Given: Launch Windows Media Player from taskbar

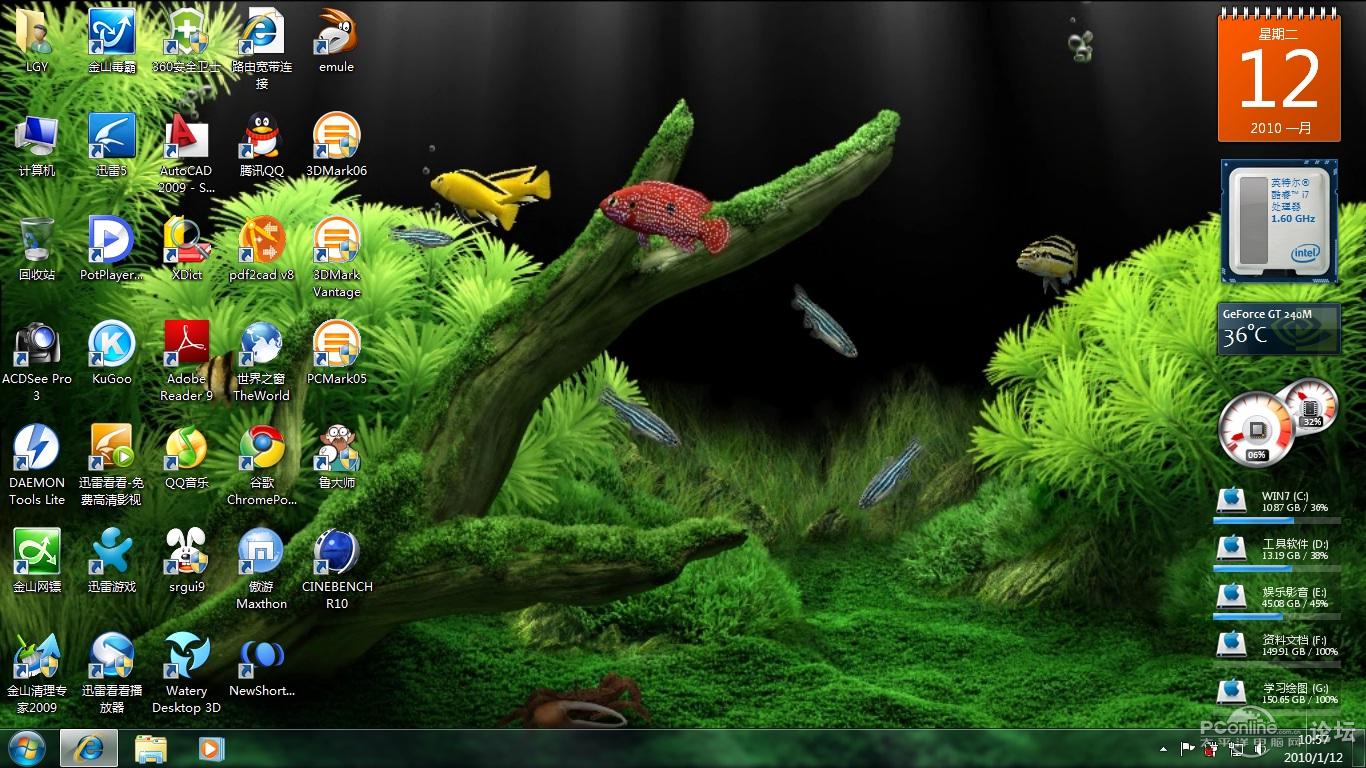Looking at the screenshot, I should click(x=211, y=748).
